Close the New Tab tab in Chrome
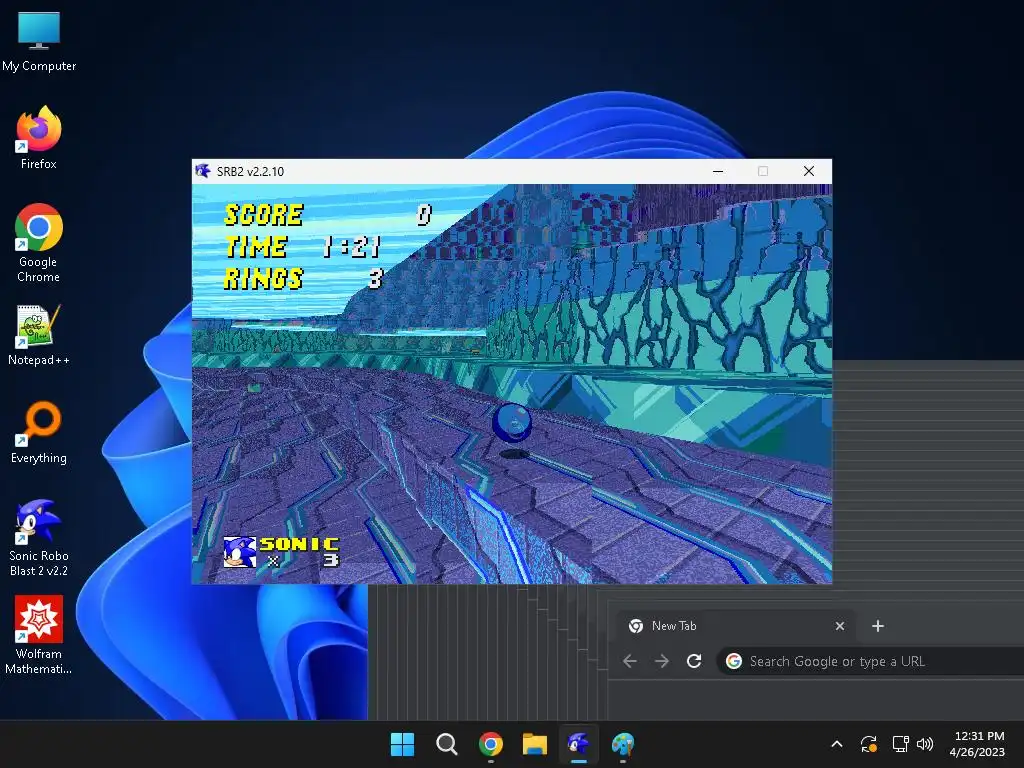Screen dimensions: 1024x768 [x=840, y=626]
